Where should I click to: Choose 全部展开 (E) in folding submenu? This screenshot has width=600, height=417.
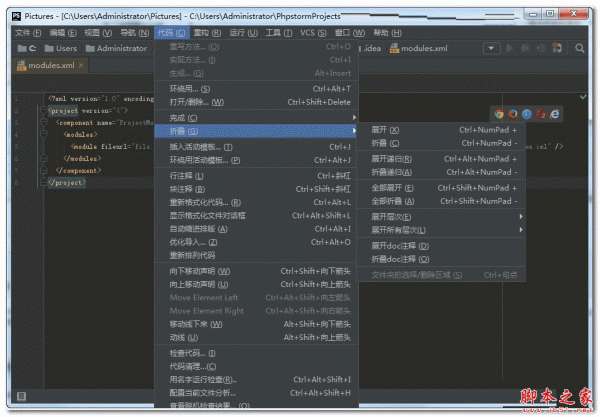click(441, 188)
